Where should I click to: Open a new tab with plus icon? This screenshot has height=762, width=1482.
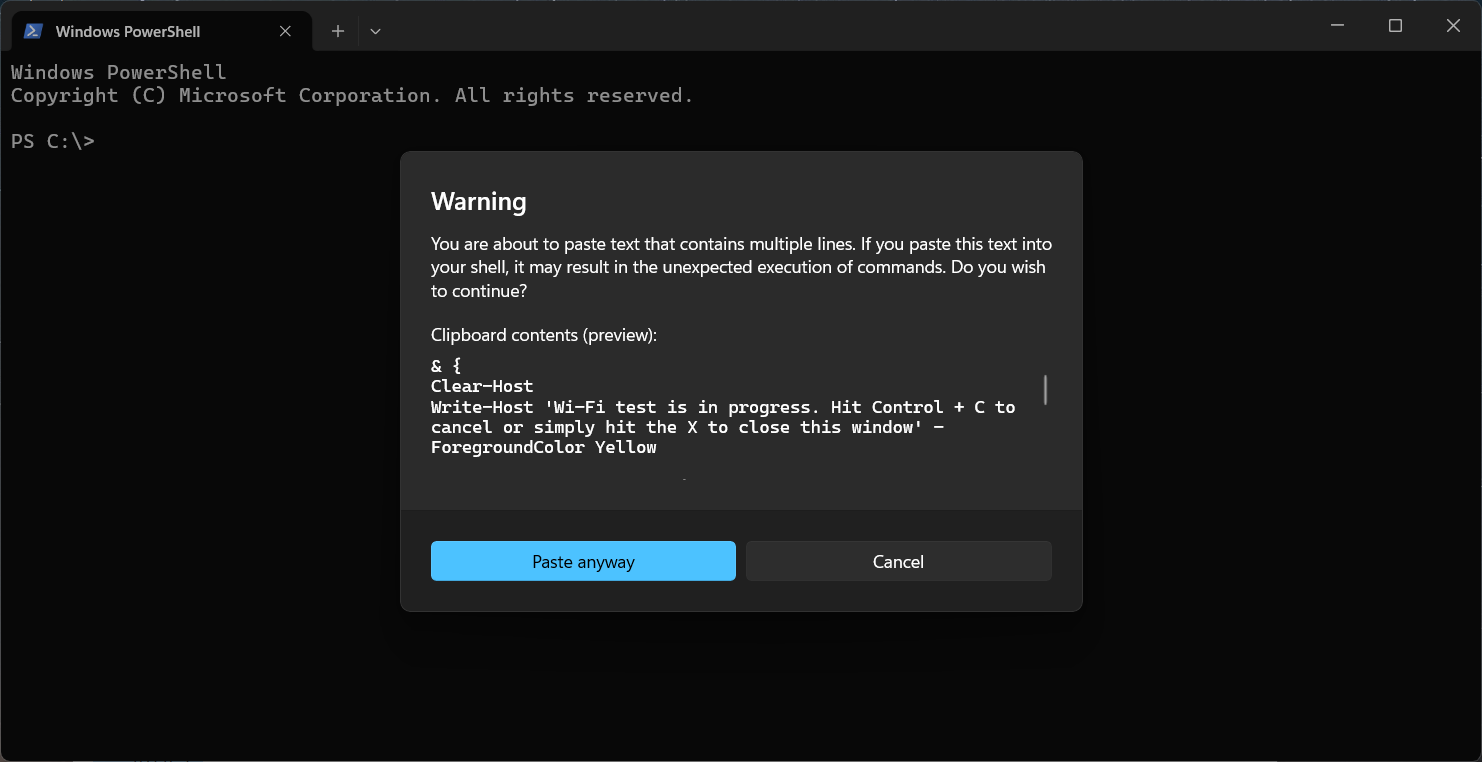(x=338, y=31)
